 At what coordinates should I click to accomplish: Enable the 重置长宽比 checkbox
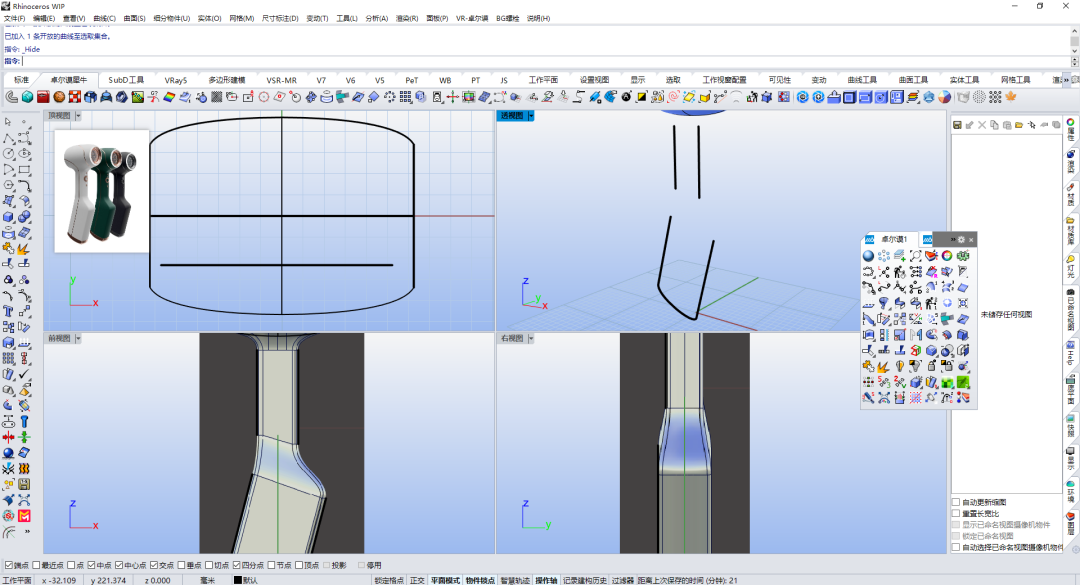(956, 513)
